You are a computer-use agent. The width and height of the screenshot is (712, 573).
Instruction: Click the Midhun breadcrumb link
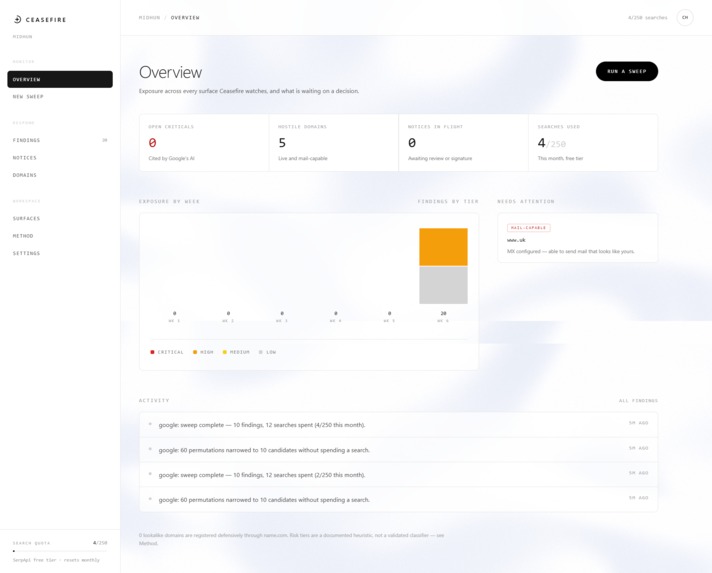[149, 18]
